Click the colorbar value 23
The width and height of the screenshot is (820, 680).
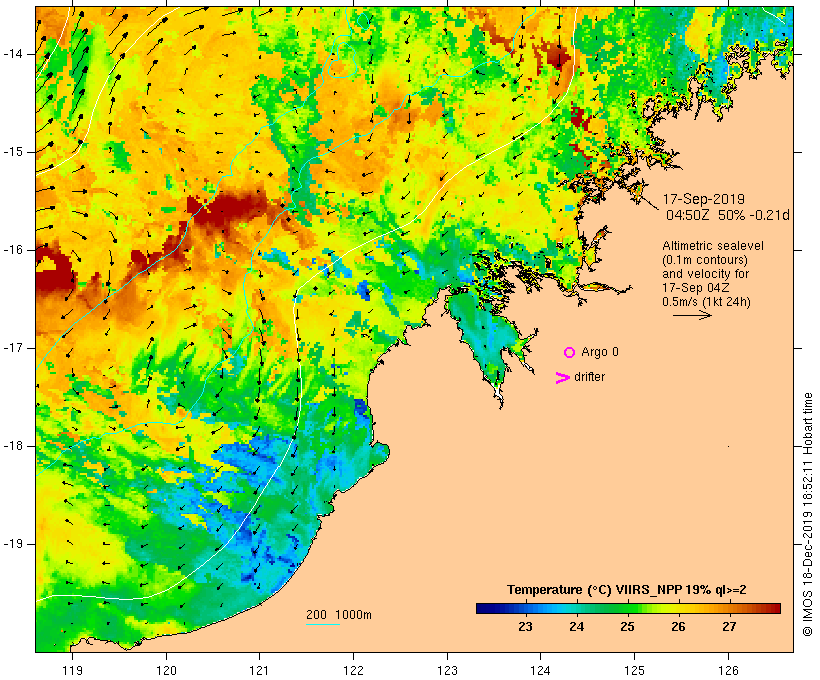[526, 627]
